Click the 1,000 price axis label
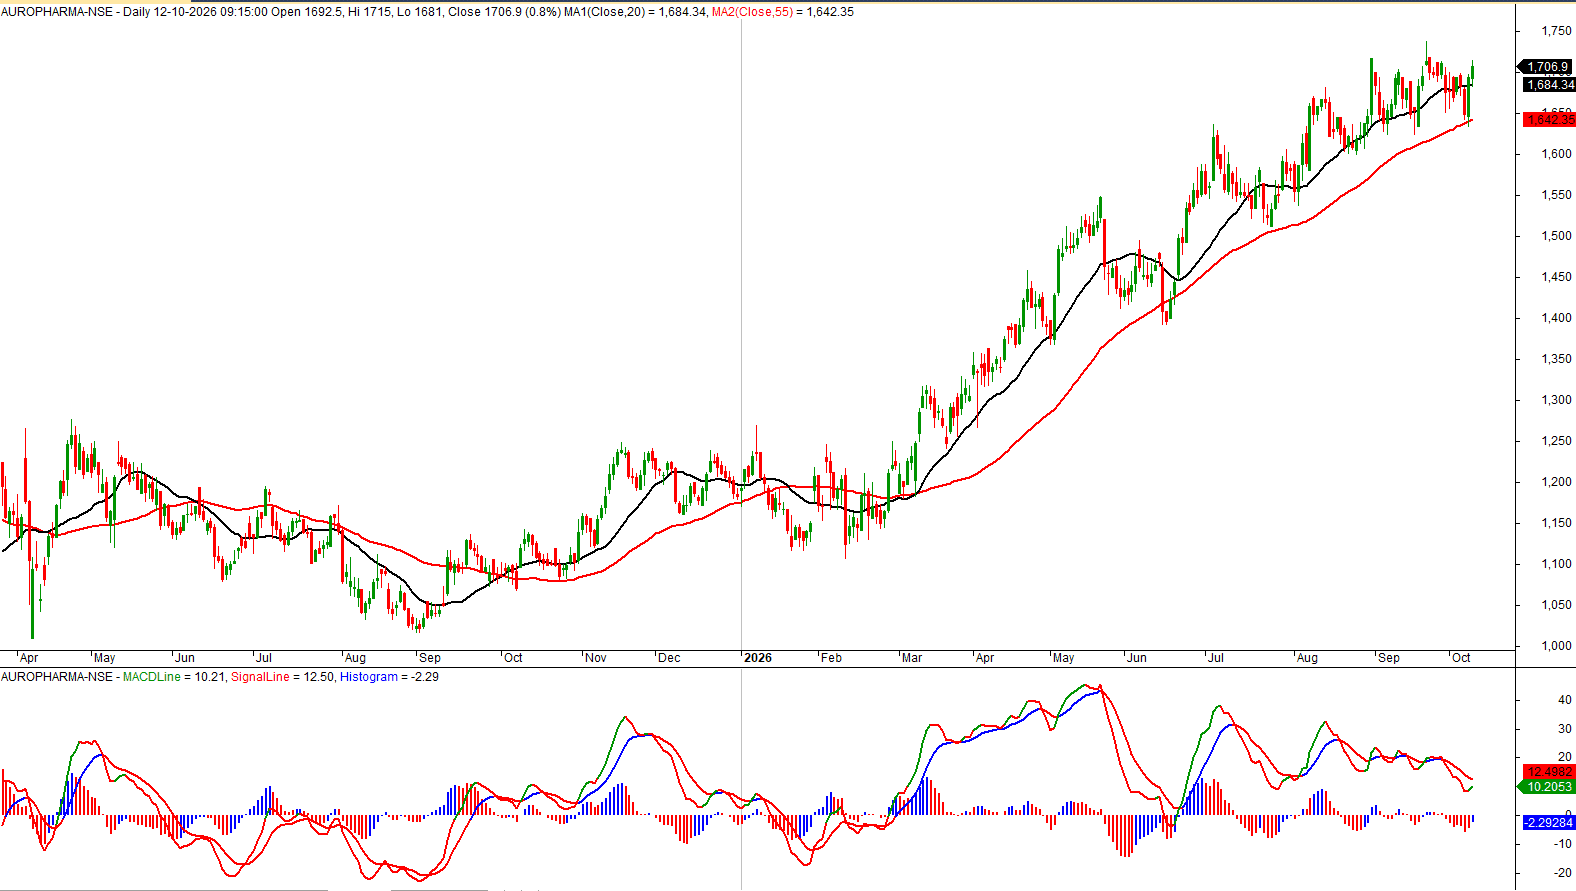The height and width of the screenshot is (891, 1576). tap(1556, 646)
